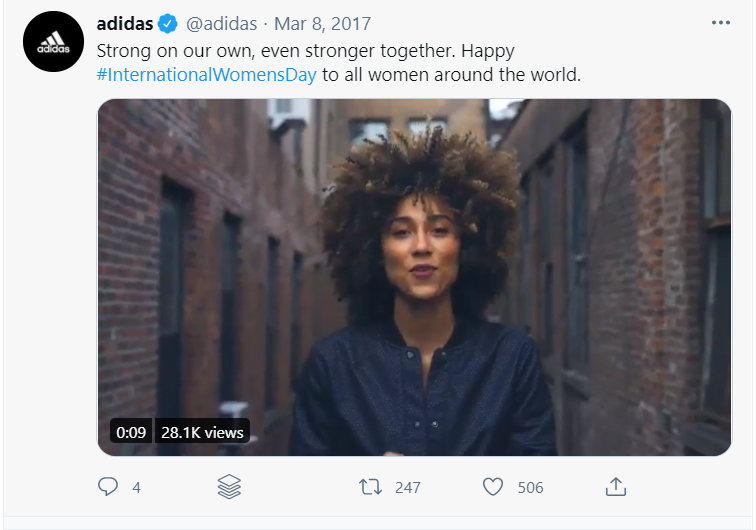This screenshot has height=530, width=756.
Task: Click the bold adidas display name
Action: point(125,24)
